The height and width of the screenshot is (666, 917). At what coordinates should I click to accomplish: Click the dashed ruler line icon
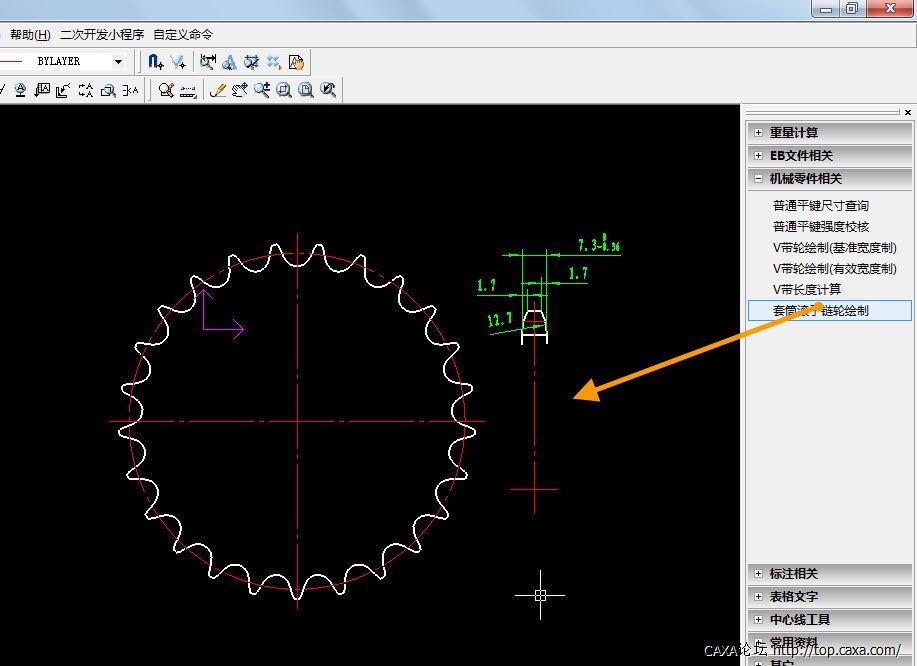[x=188, y=91]
